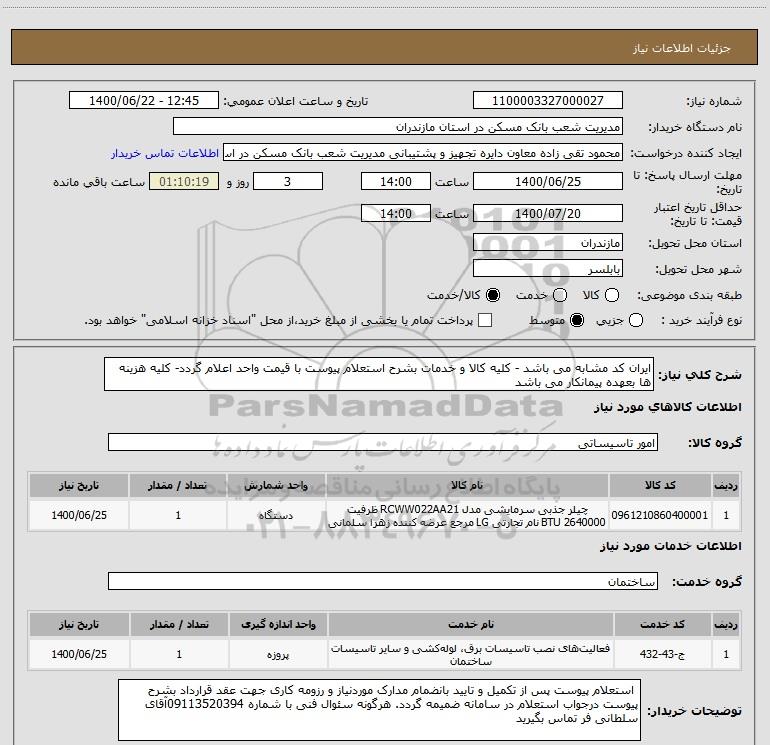Click the announcement date field 1400/06/22 - 12:45

pos(144,101)
